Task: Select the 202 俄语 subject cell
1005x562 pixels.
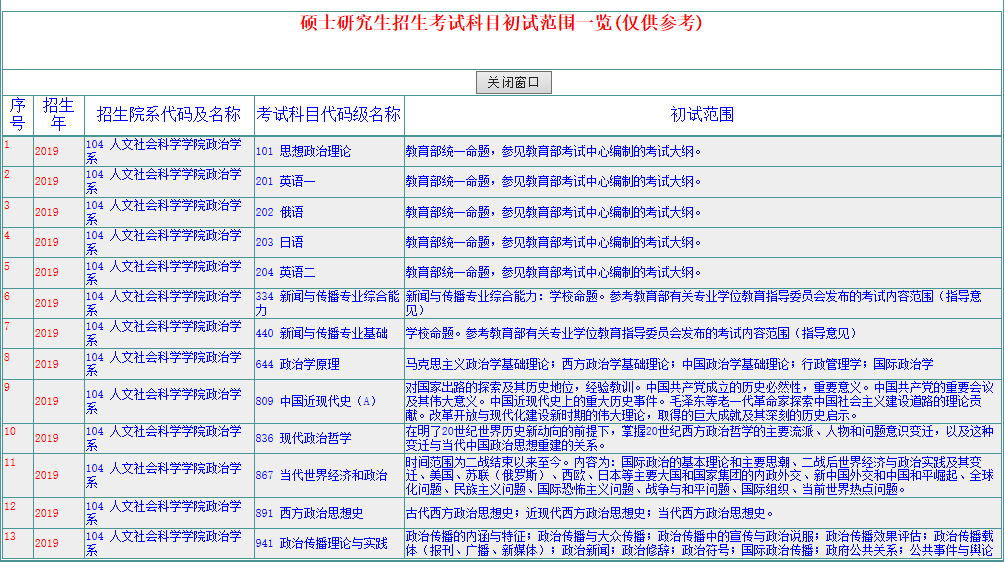Action: (279, 212)
